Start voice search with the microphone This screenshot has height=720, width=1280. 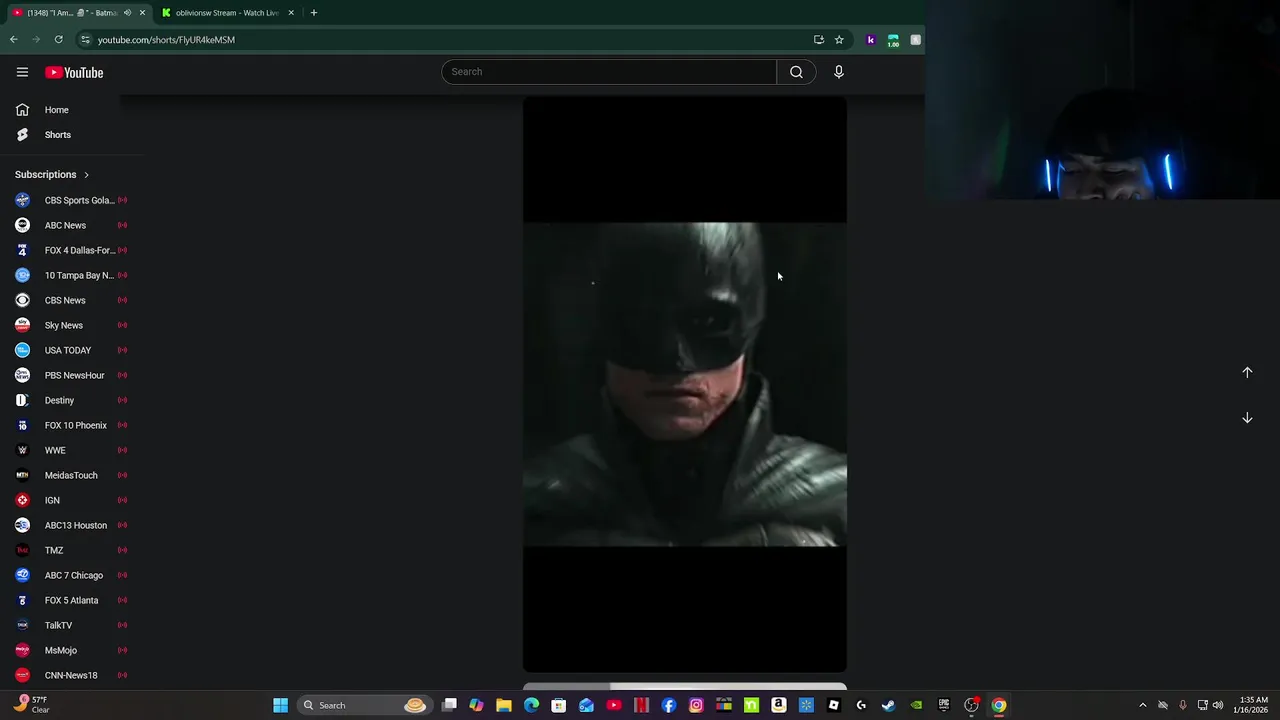point(839,72)
